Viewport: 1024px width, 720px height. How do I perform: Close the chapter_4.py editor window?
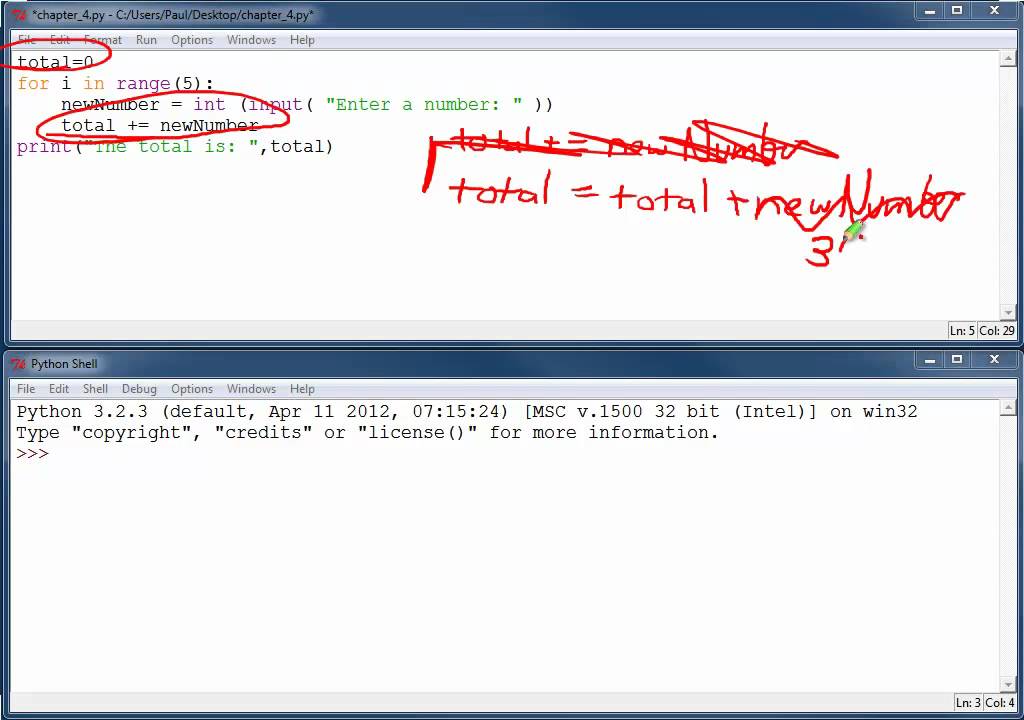point(995,11)
